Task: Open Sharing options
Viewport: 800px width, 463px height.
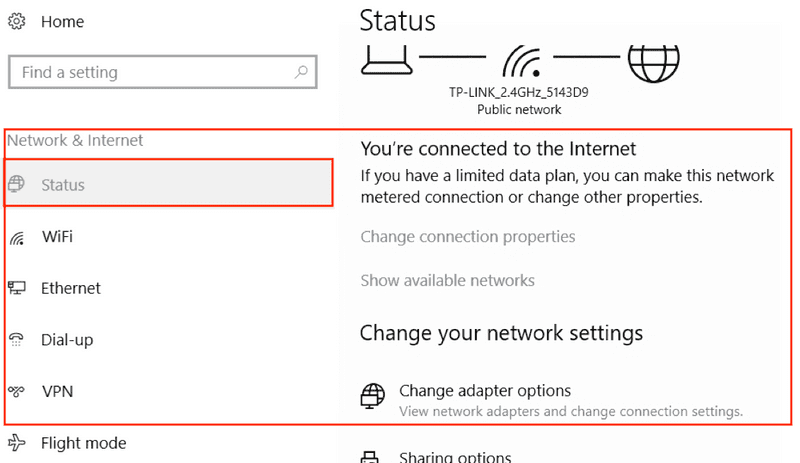Action: (x=455, y=456)
